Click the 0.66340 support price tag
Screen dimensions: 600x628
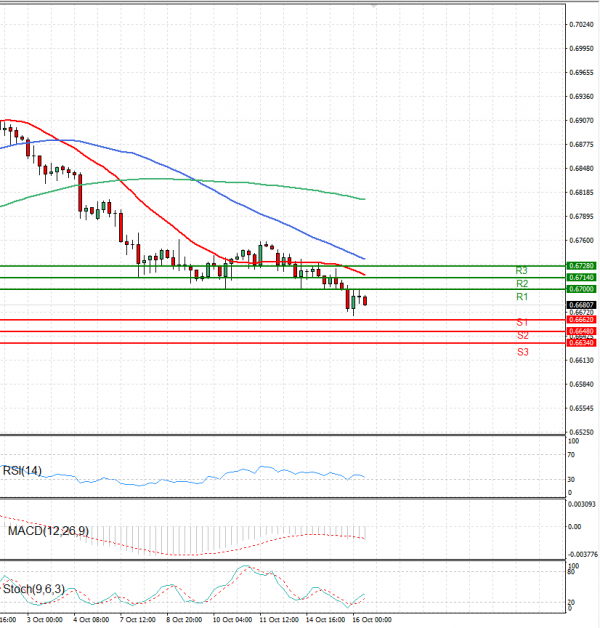click(x=582, y=343)
